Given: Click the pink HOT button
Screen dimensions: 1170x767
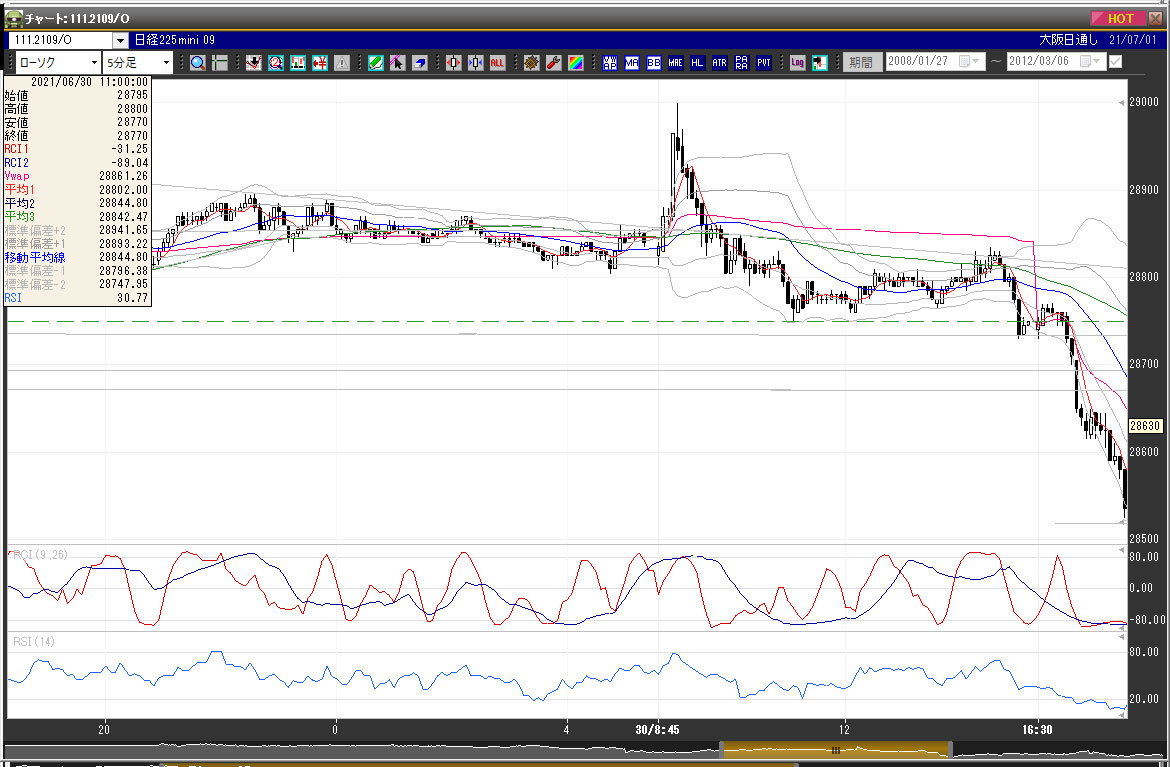Looking at the screenshot, I should [1117, 19].
